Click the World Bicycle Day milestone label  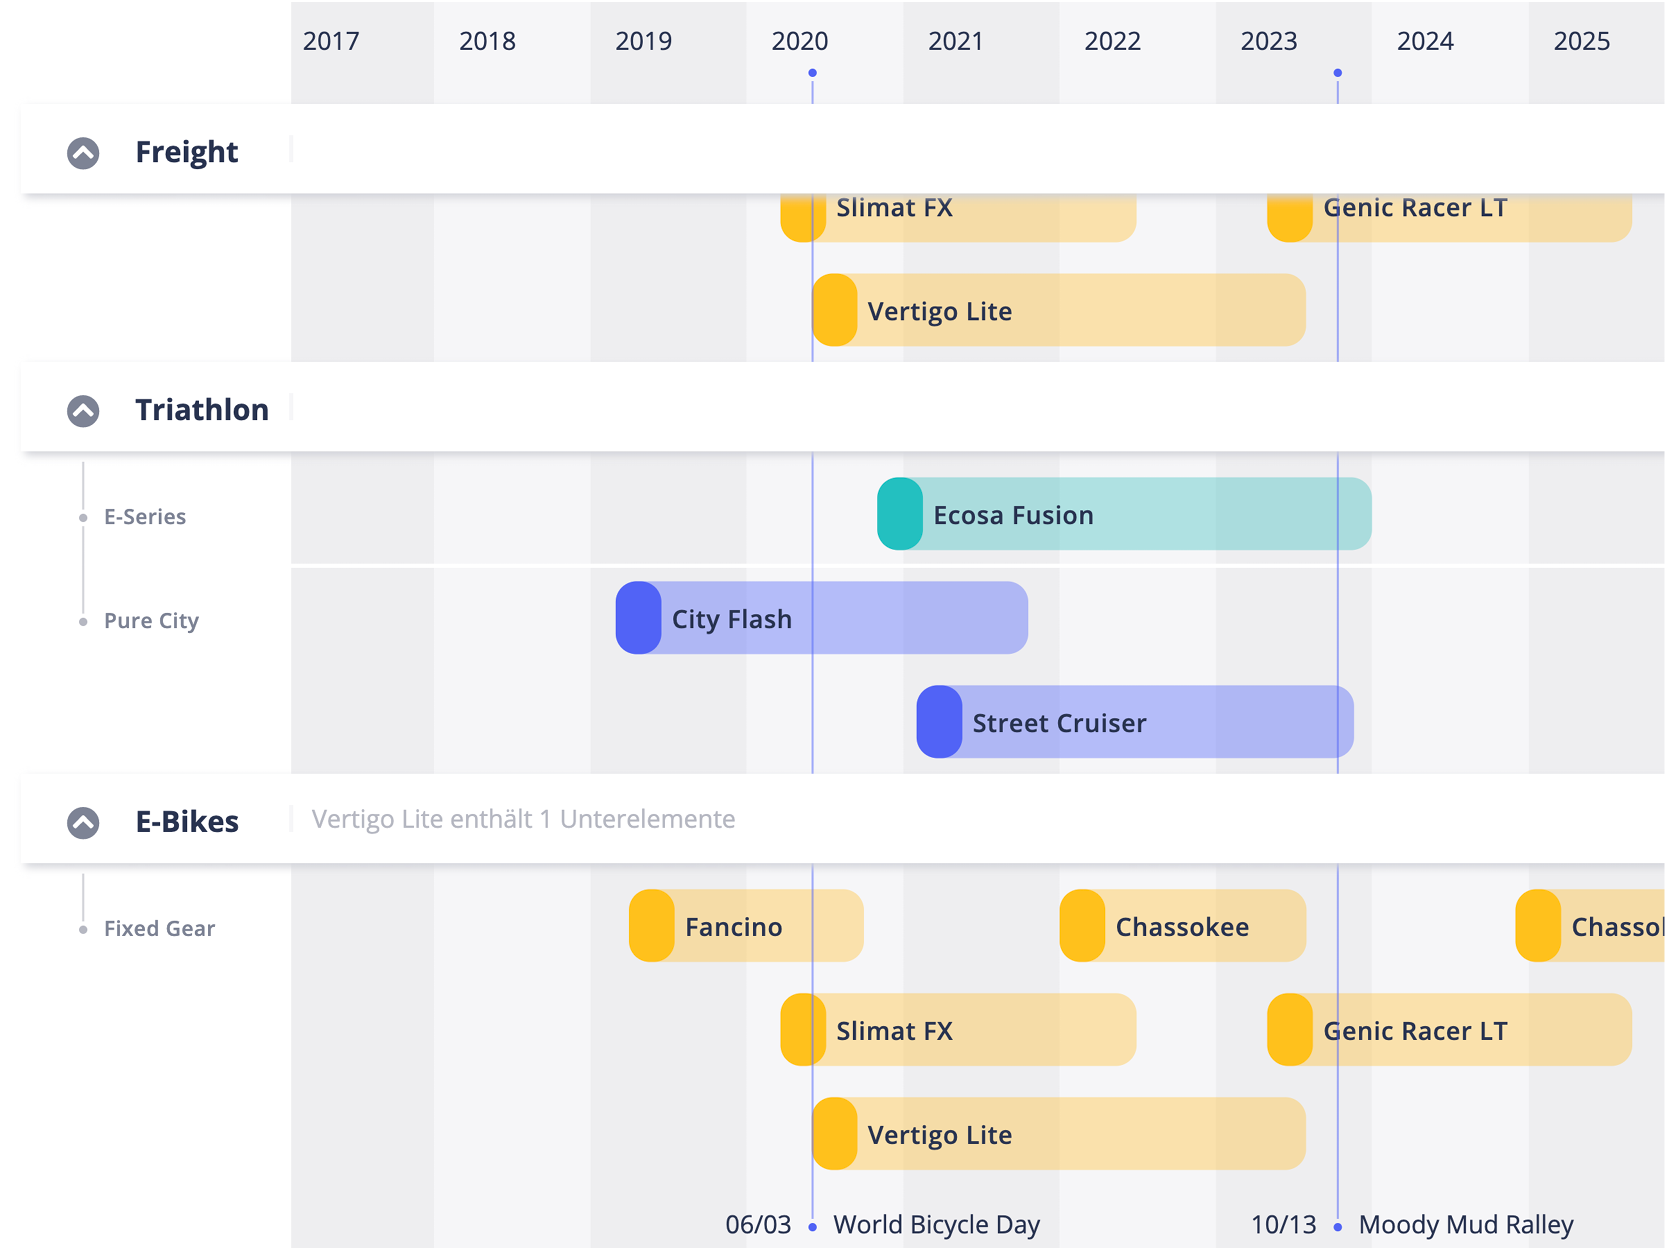coord(936,1225)
